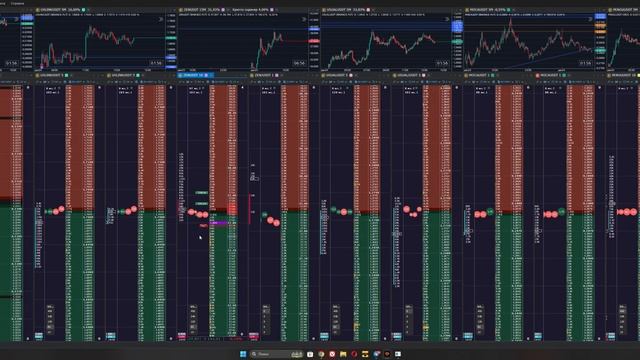Screen dimensions: 640x360
Task: Click the double-arrow icon on GOLDMUSDT chart
Action: [x=161, y=19]
